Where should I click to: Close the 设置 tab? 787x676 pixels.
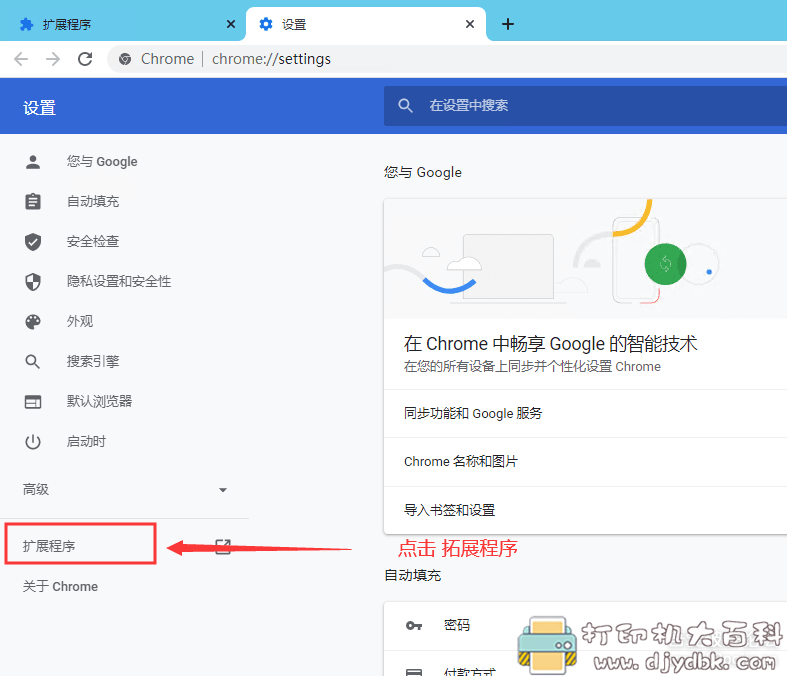pos(470,24)
